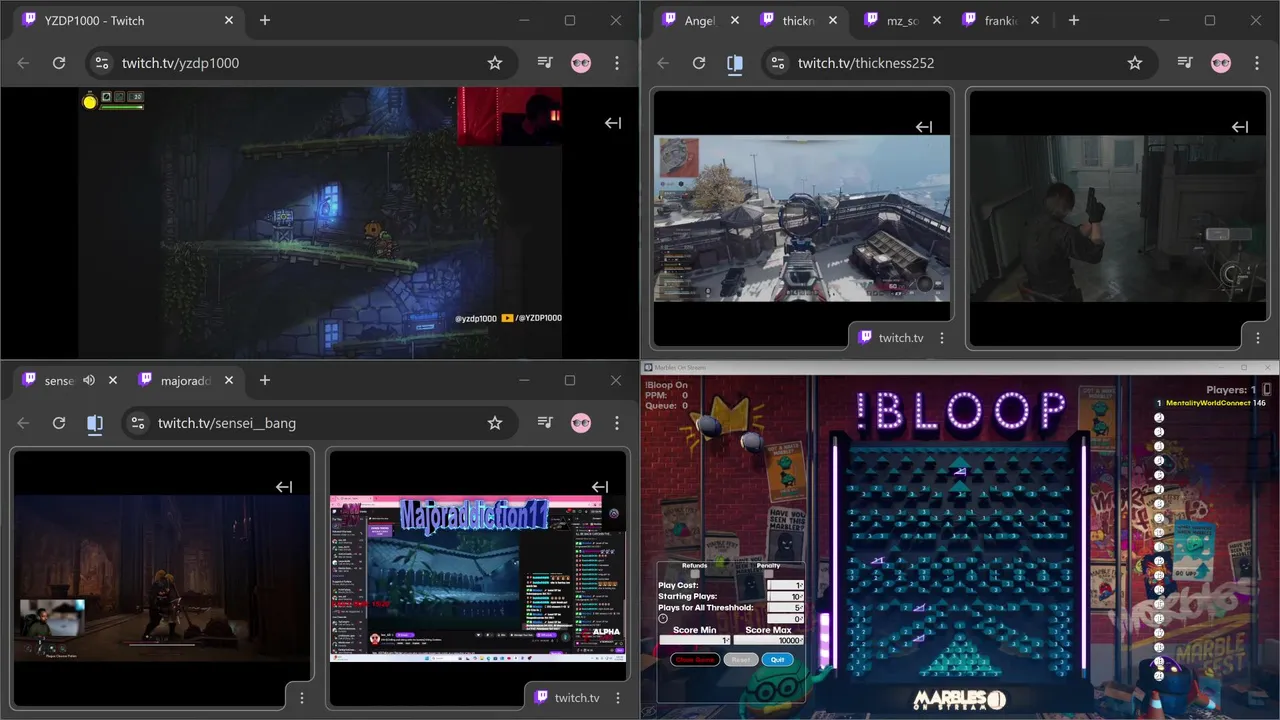This screenshot has height=720, width=1280.
Task: Open split-view options beside twitch.tv label, top window
Action: coord(942,338)
